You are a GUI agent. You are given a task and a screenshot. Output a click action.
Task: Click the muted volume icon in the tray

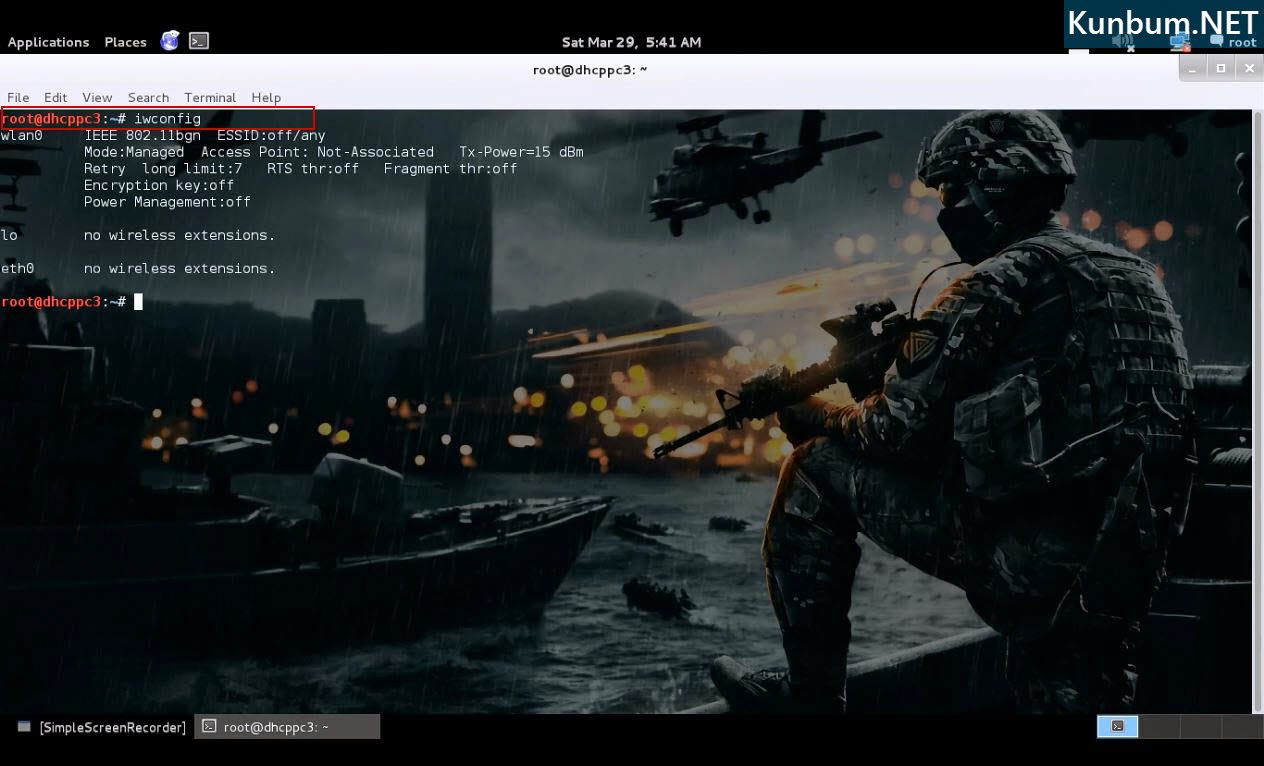pos(1122,41)
